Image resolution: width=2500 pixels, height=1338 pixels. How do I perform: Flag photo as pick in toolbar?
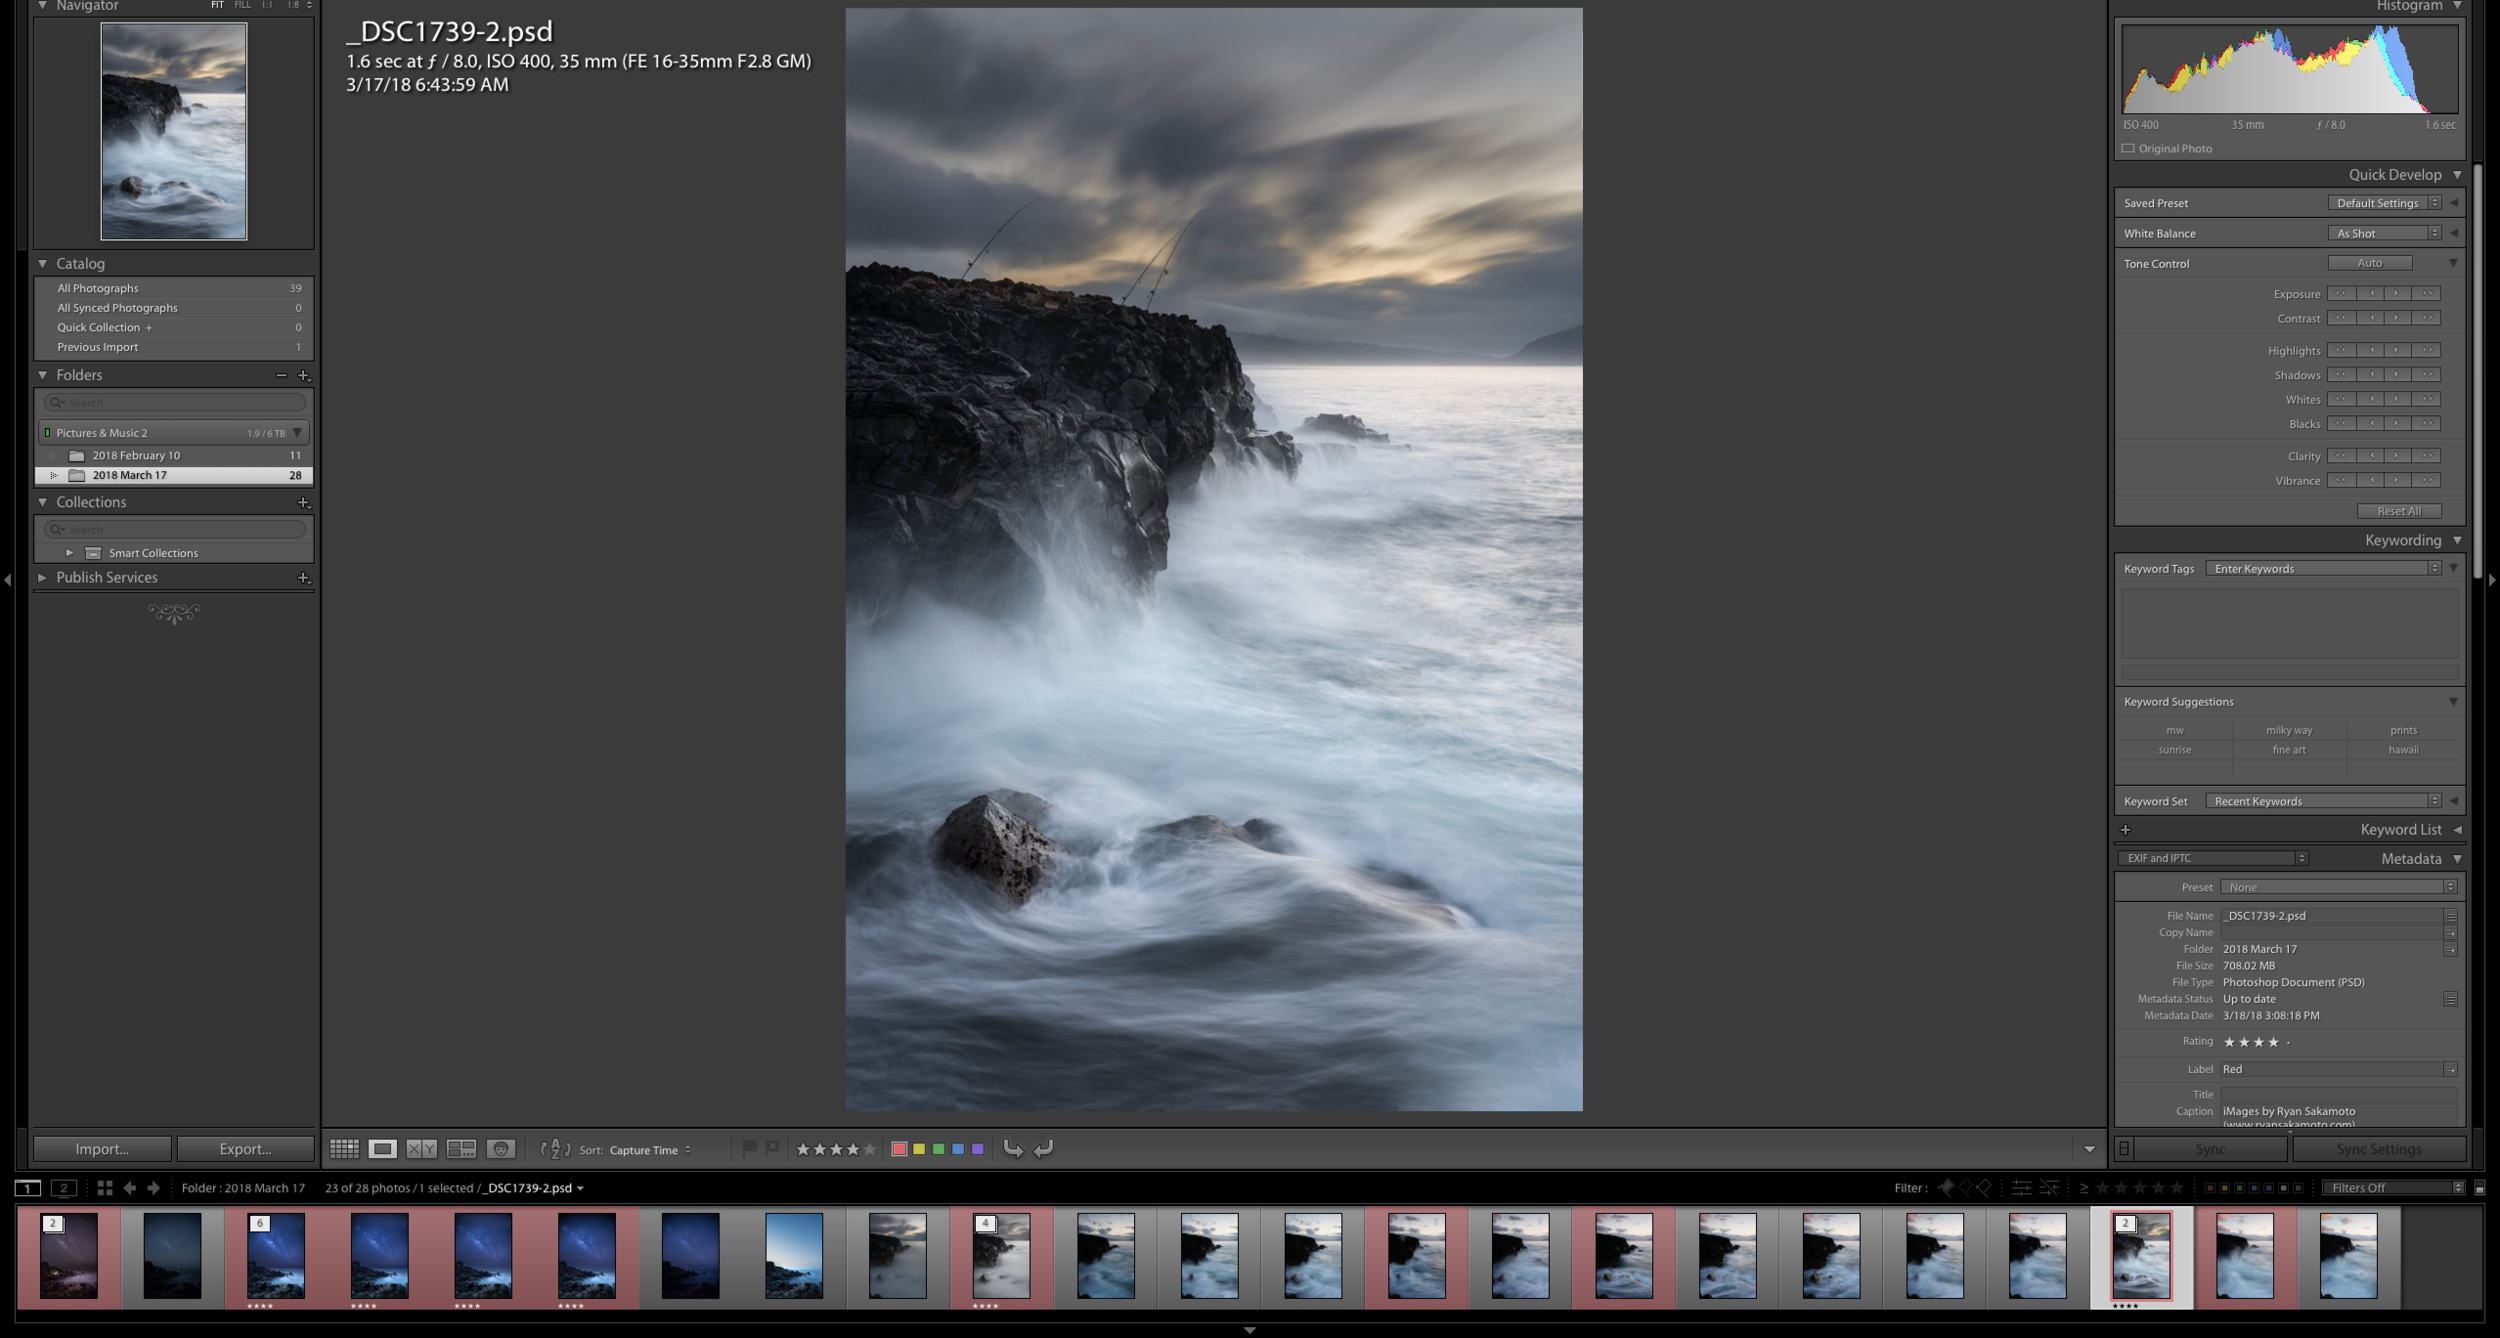coord(749,1149)
